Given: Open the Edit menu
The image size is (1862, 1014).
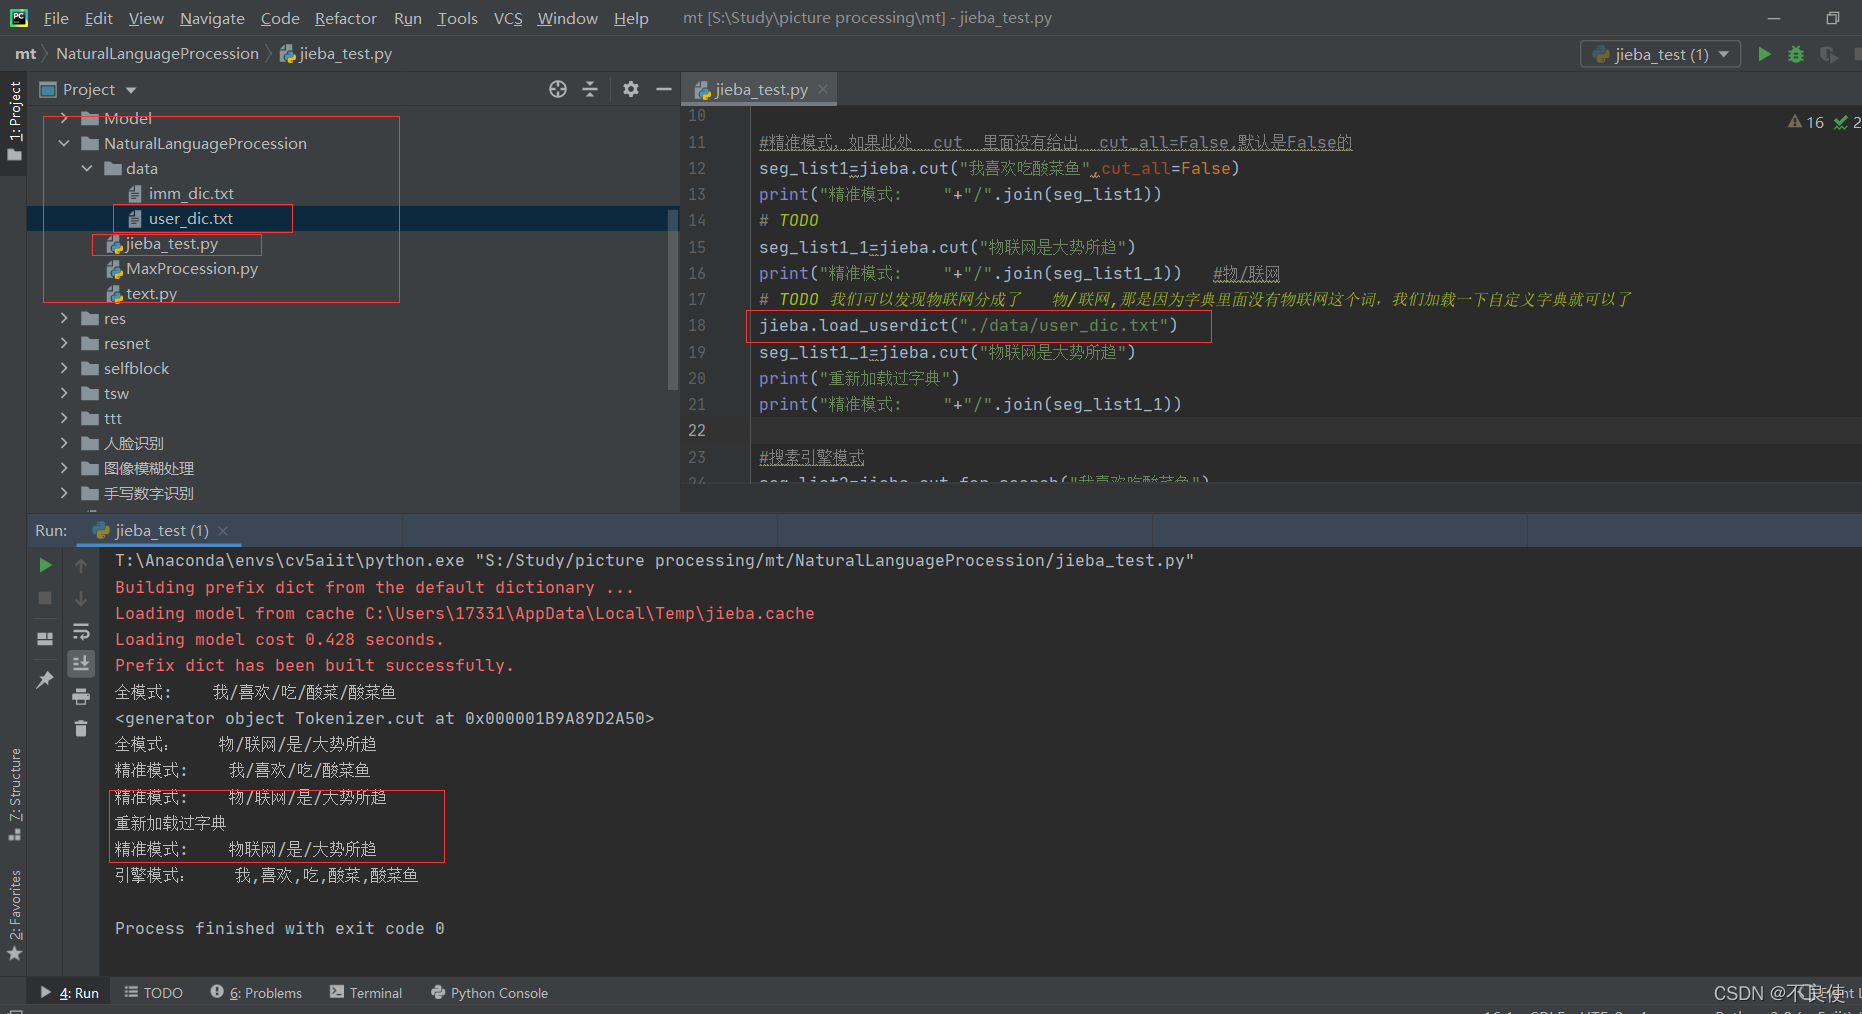Looking at the screenshot, I should pos(98,18).
